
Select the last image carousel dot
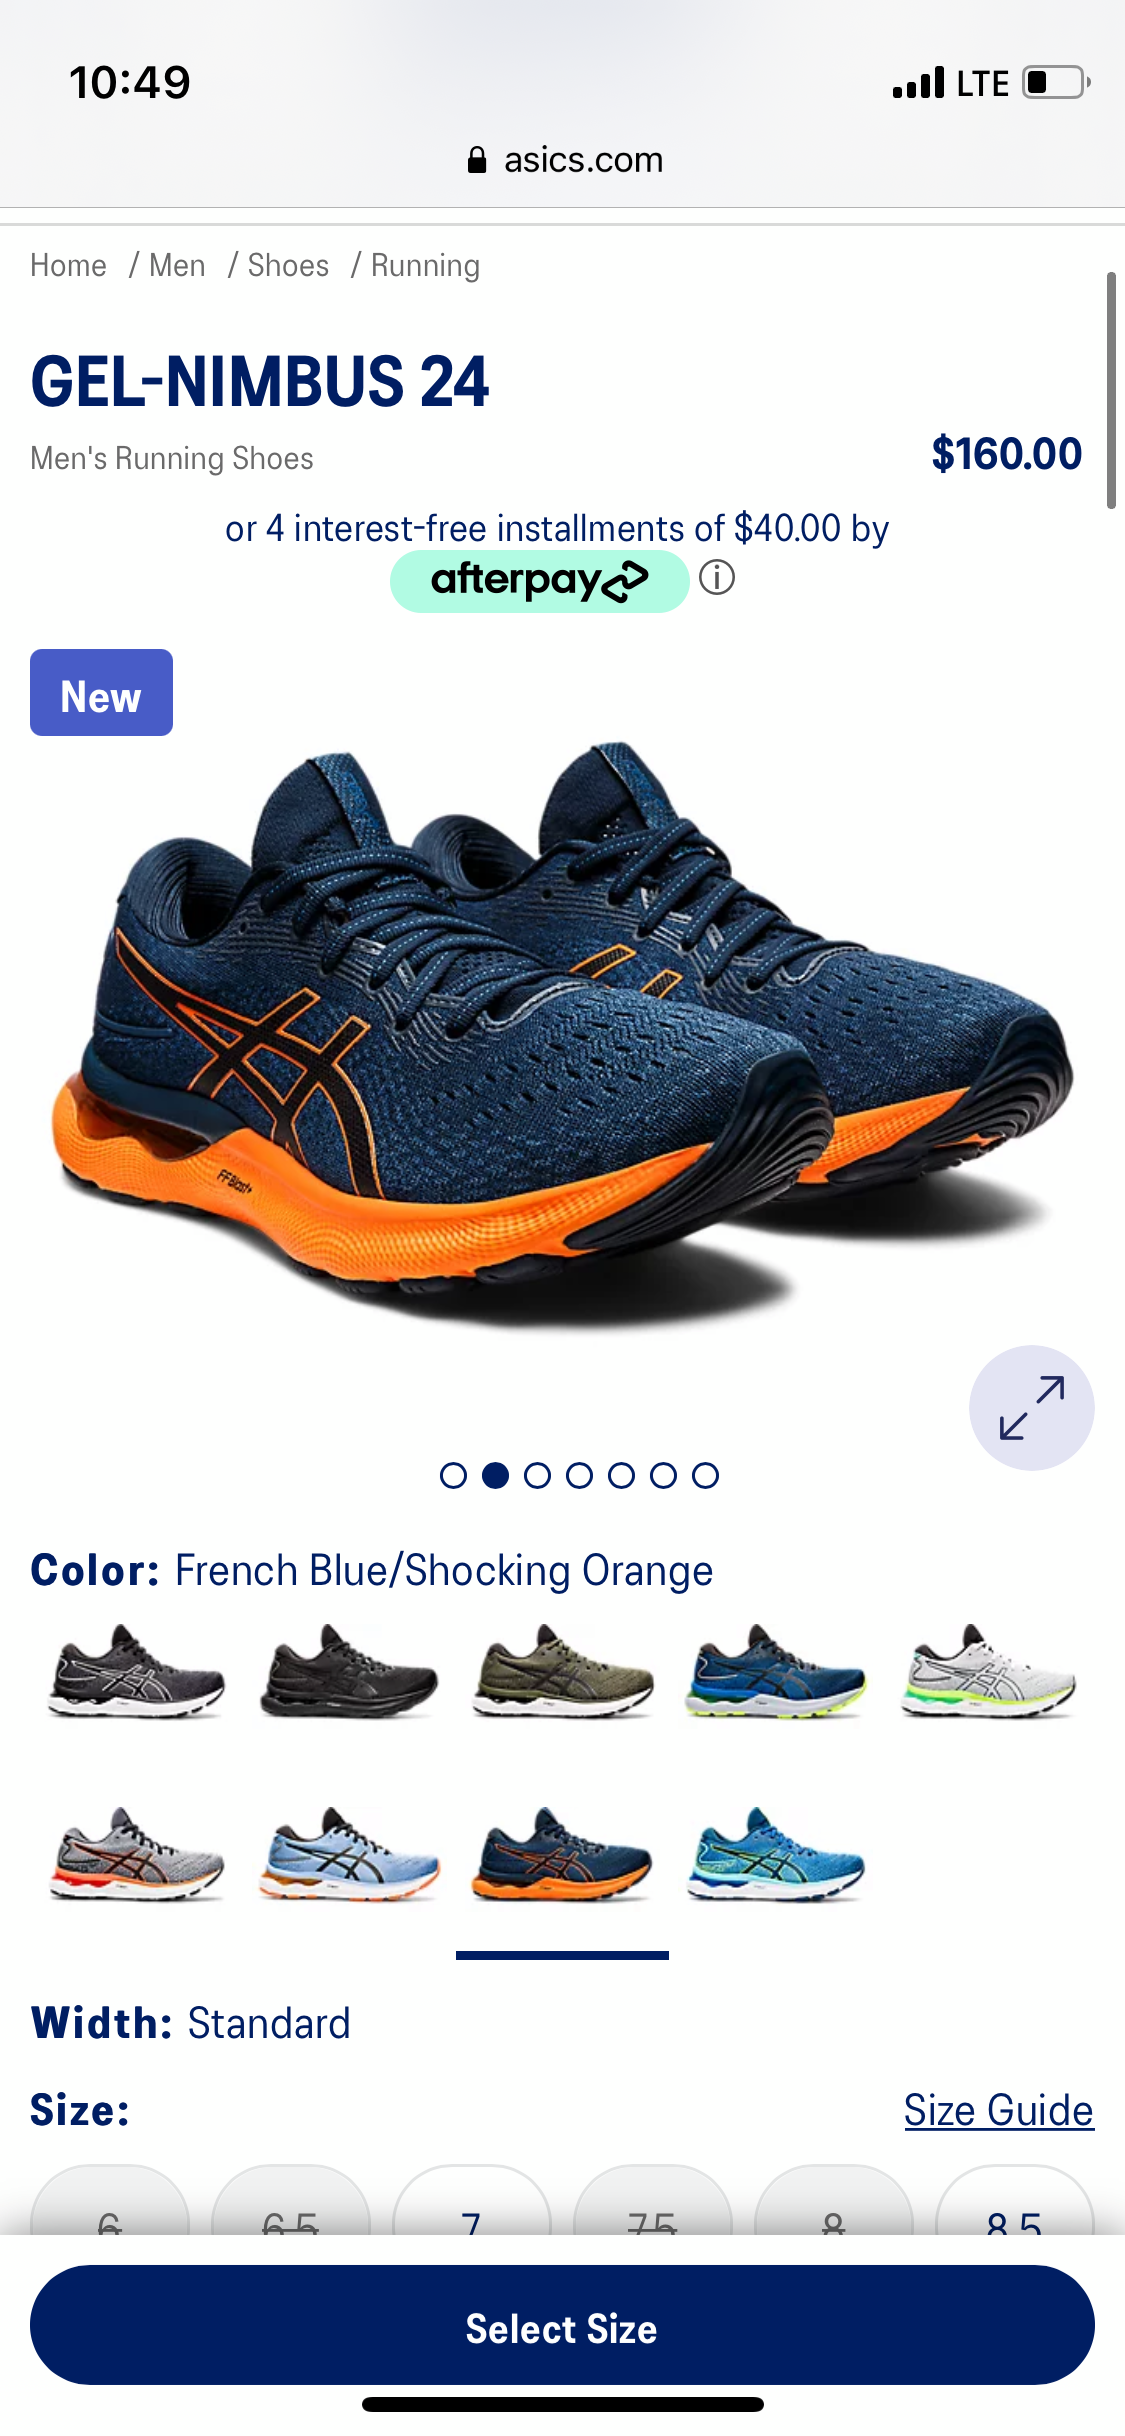(705, 1476)
